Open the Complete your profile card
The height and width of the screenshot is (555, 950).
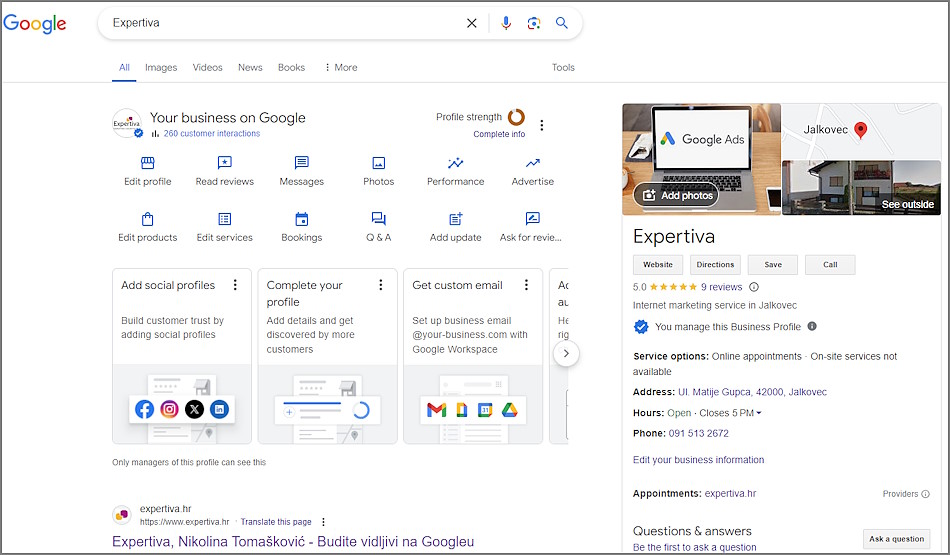[327, 356]
